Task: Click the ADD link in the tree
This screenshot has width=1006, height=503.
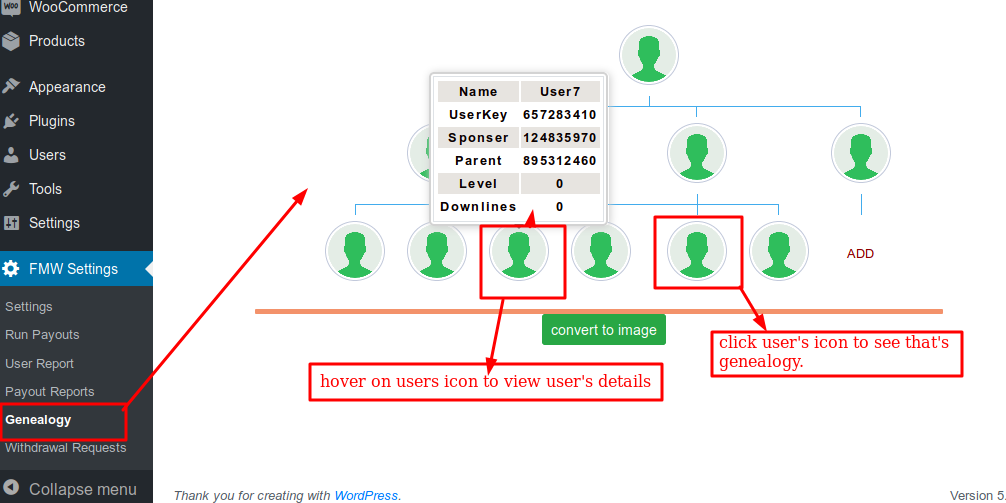Action: tap(860, 254)
